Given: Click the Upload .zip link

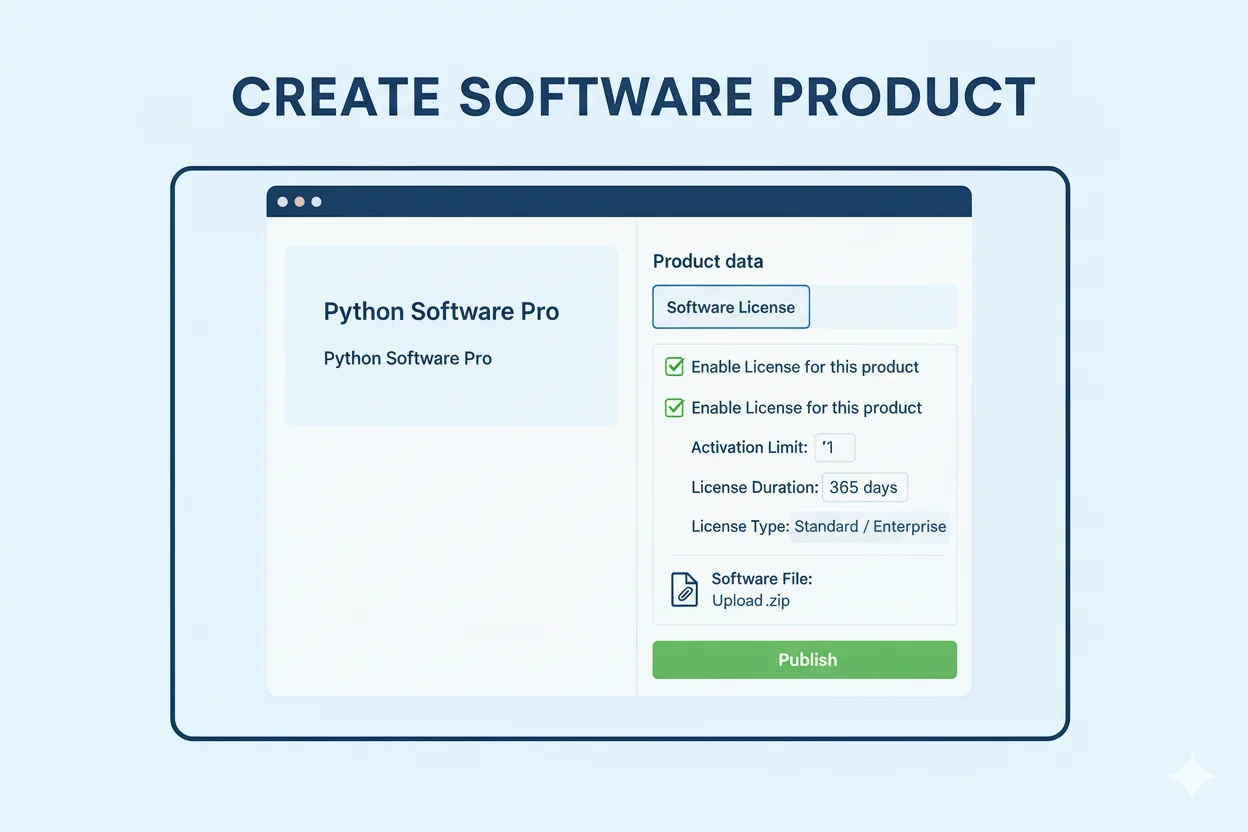Looking at the screenshot, I should tap(749, 601).
